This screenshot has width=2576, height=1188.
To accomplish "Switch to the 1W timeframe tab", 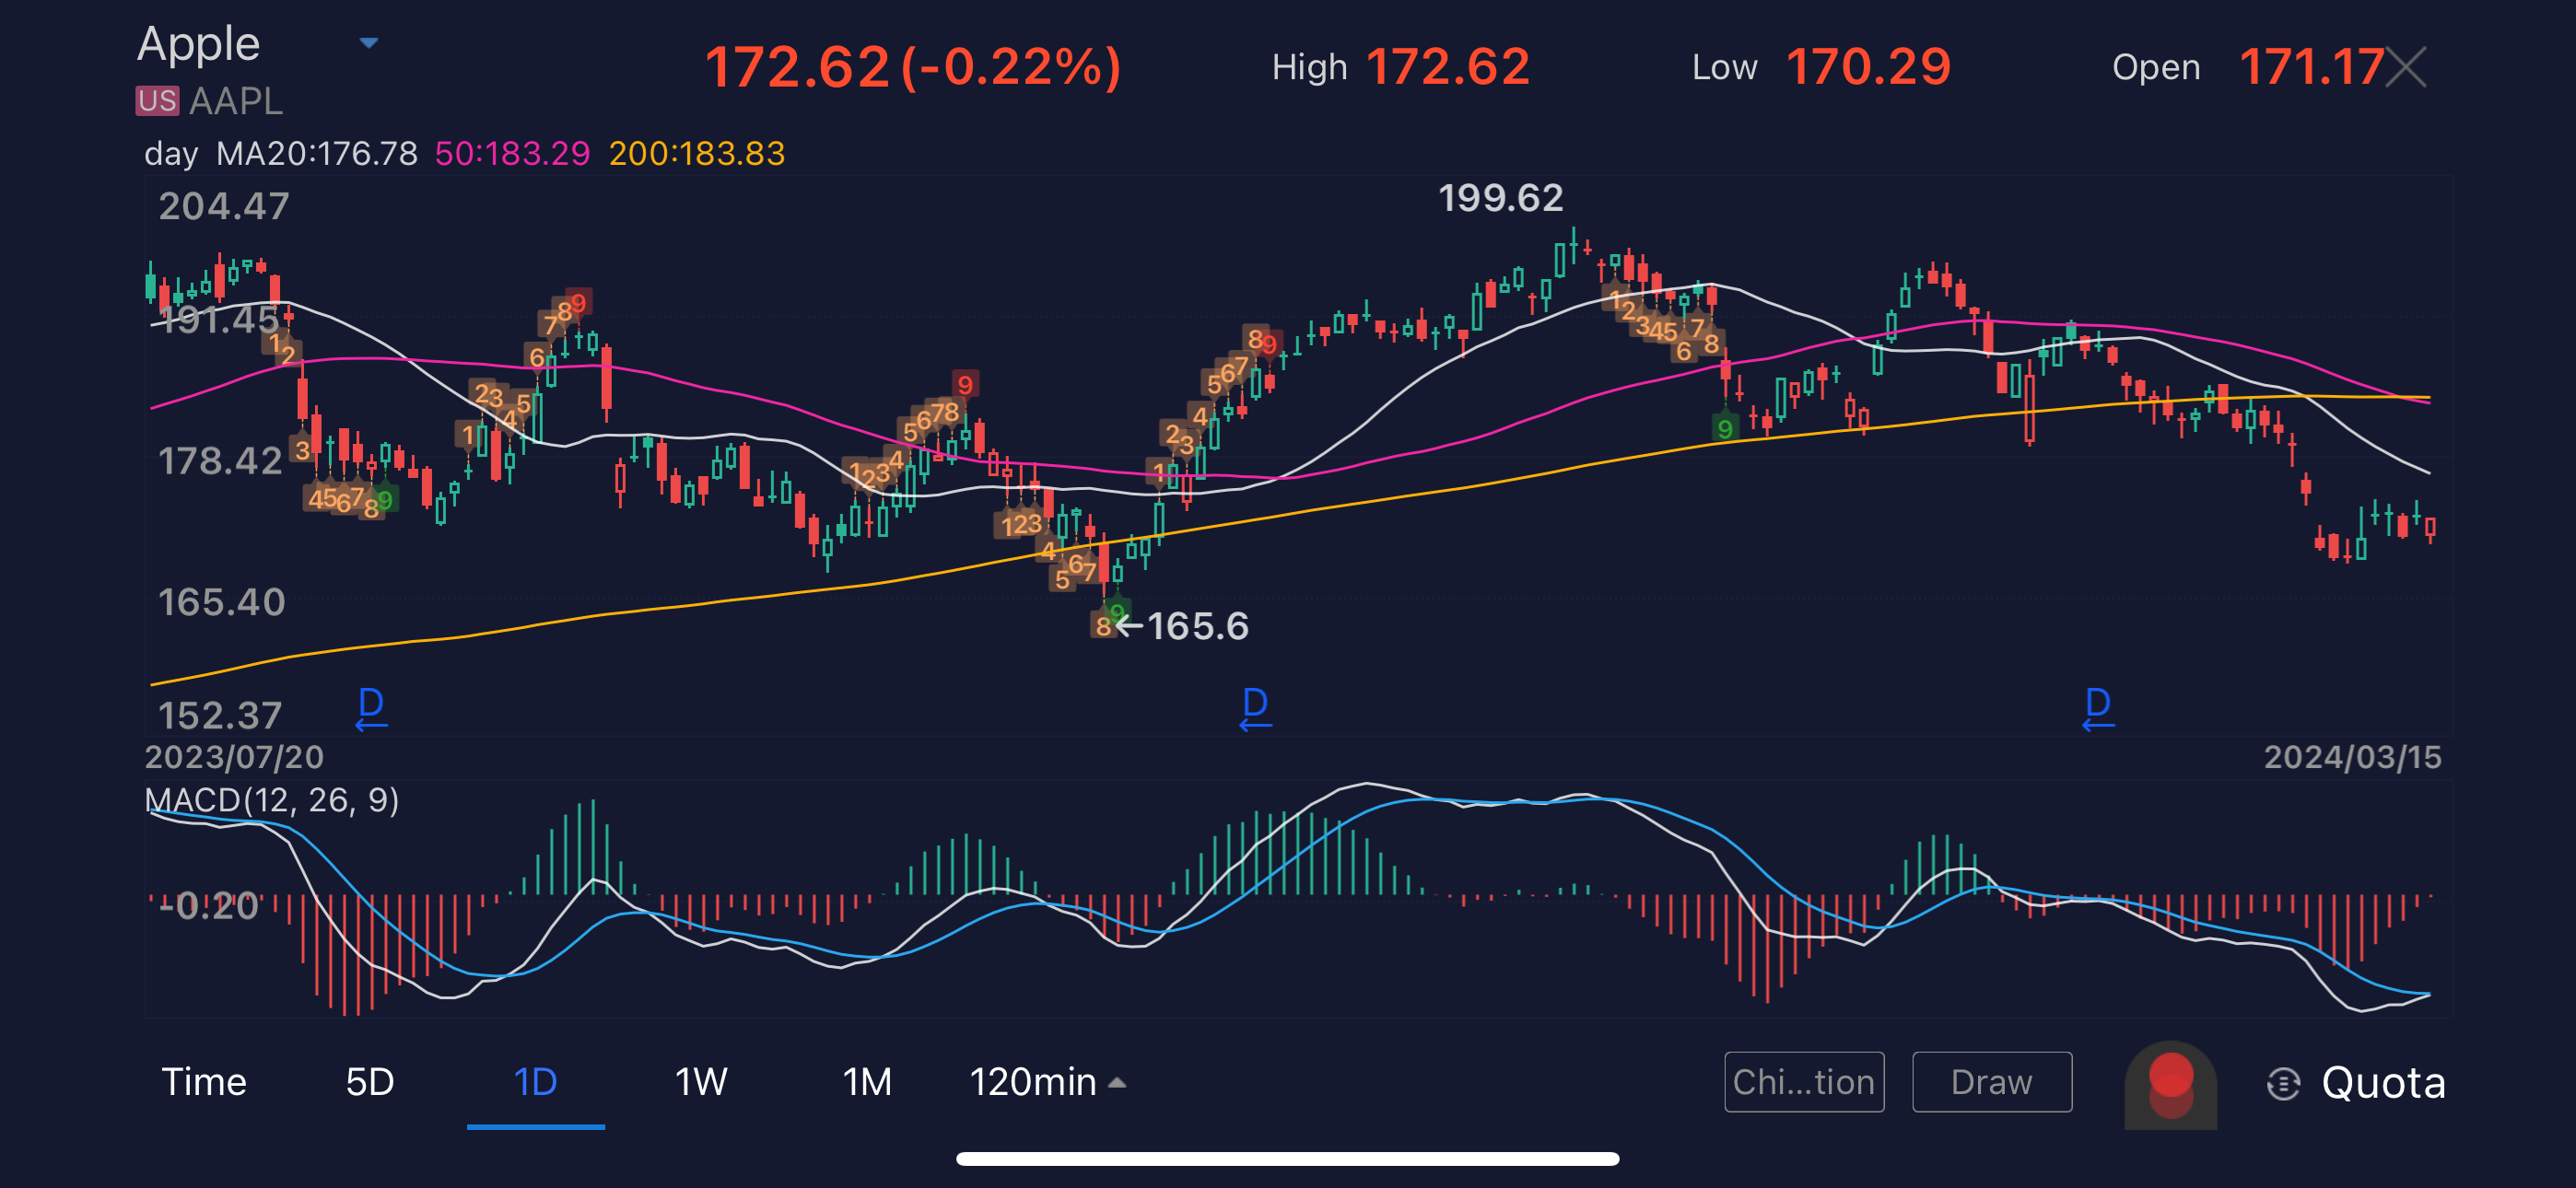I will coord(701,1082).
